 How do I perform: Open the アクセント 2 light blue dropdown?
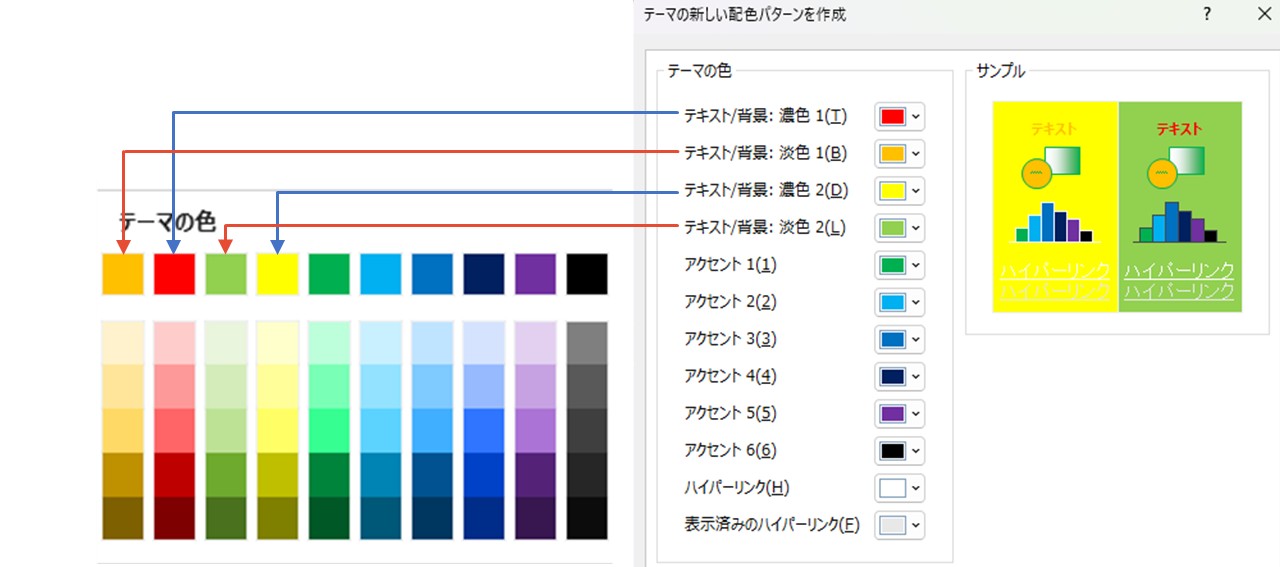tap(899, 302)
